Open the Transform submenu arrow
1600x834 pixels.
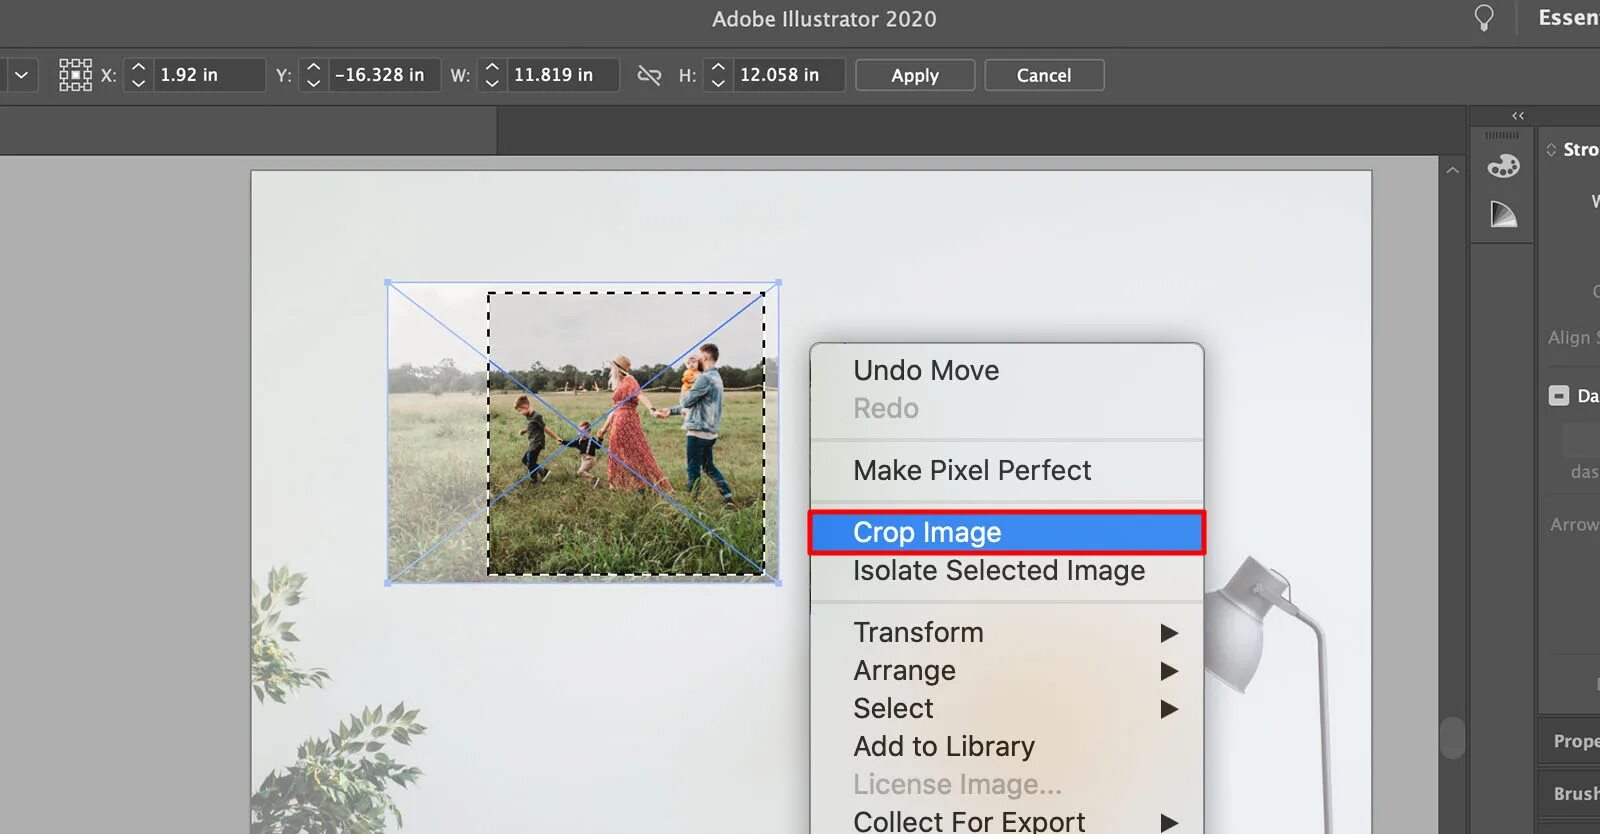click(x=1169, y=633)
